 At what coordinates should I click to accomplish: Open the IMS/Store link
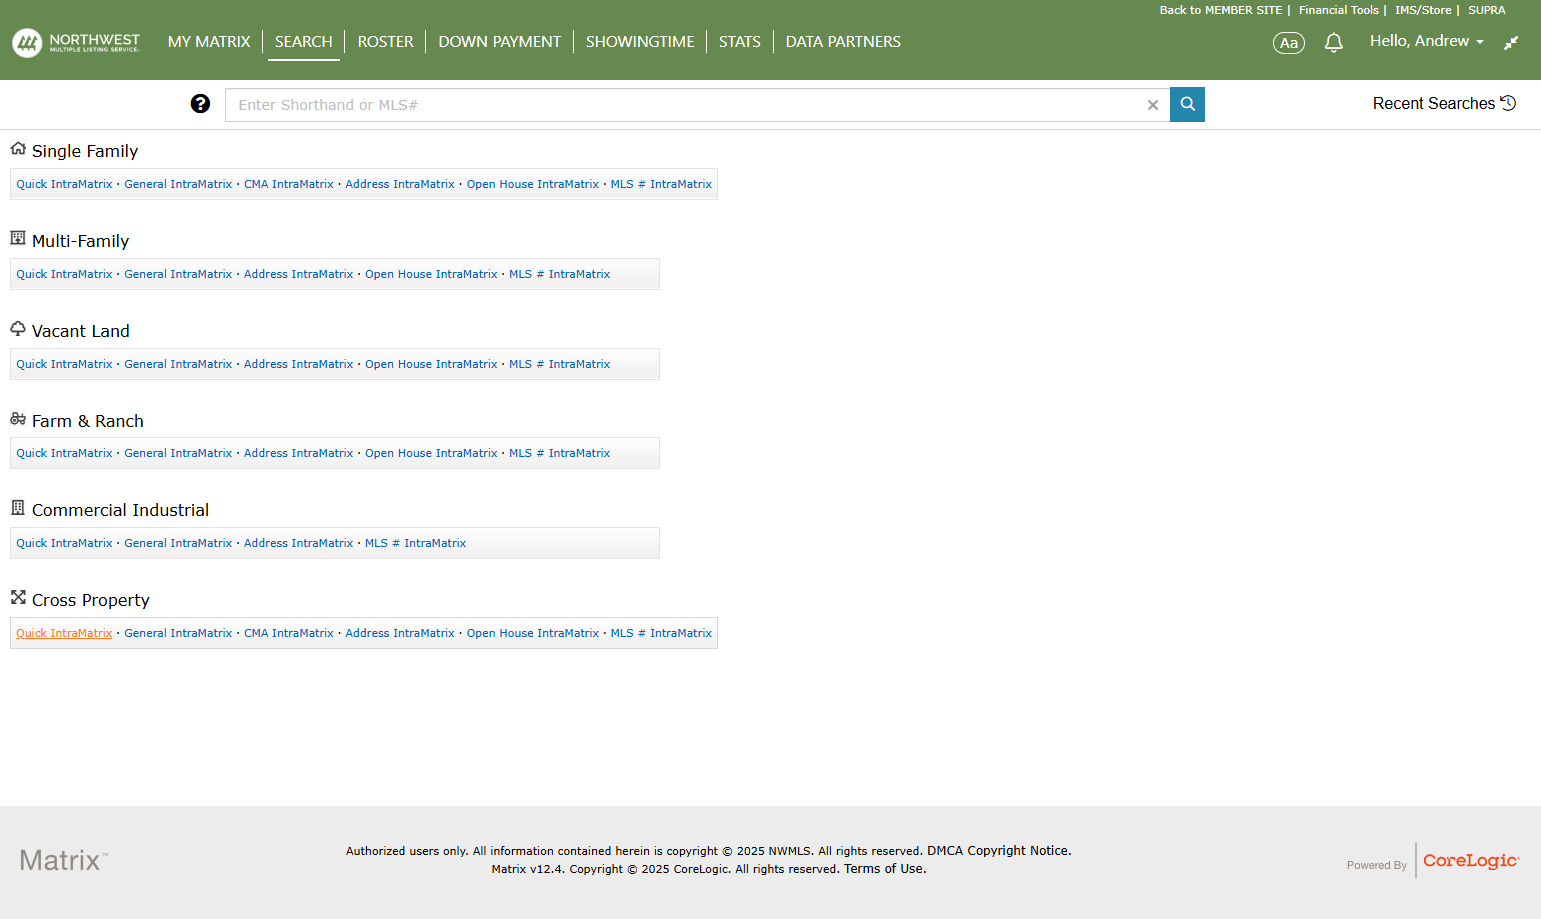pyautogui.click(x=1423, y=10)
